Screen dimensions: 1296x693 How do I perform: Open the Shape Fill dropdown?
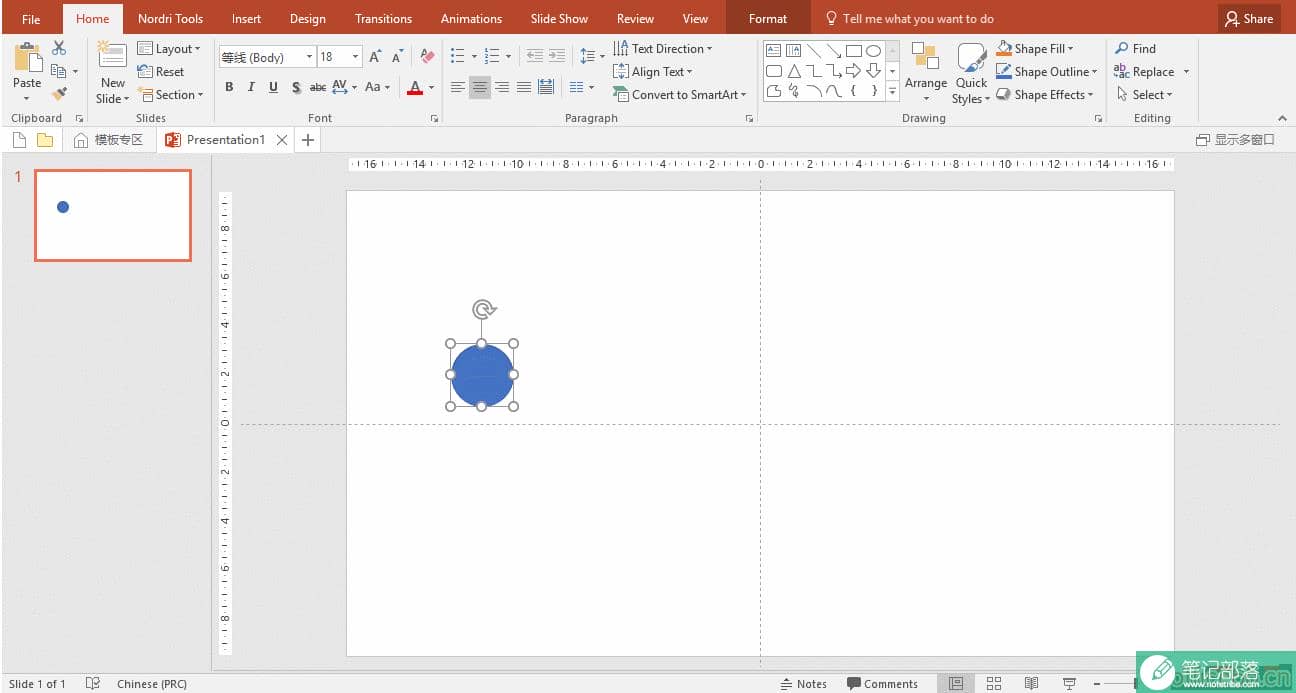pos(1035,48)
